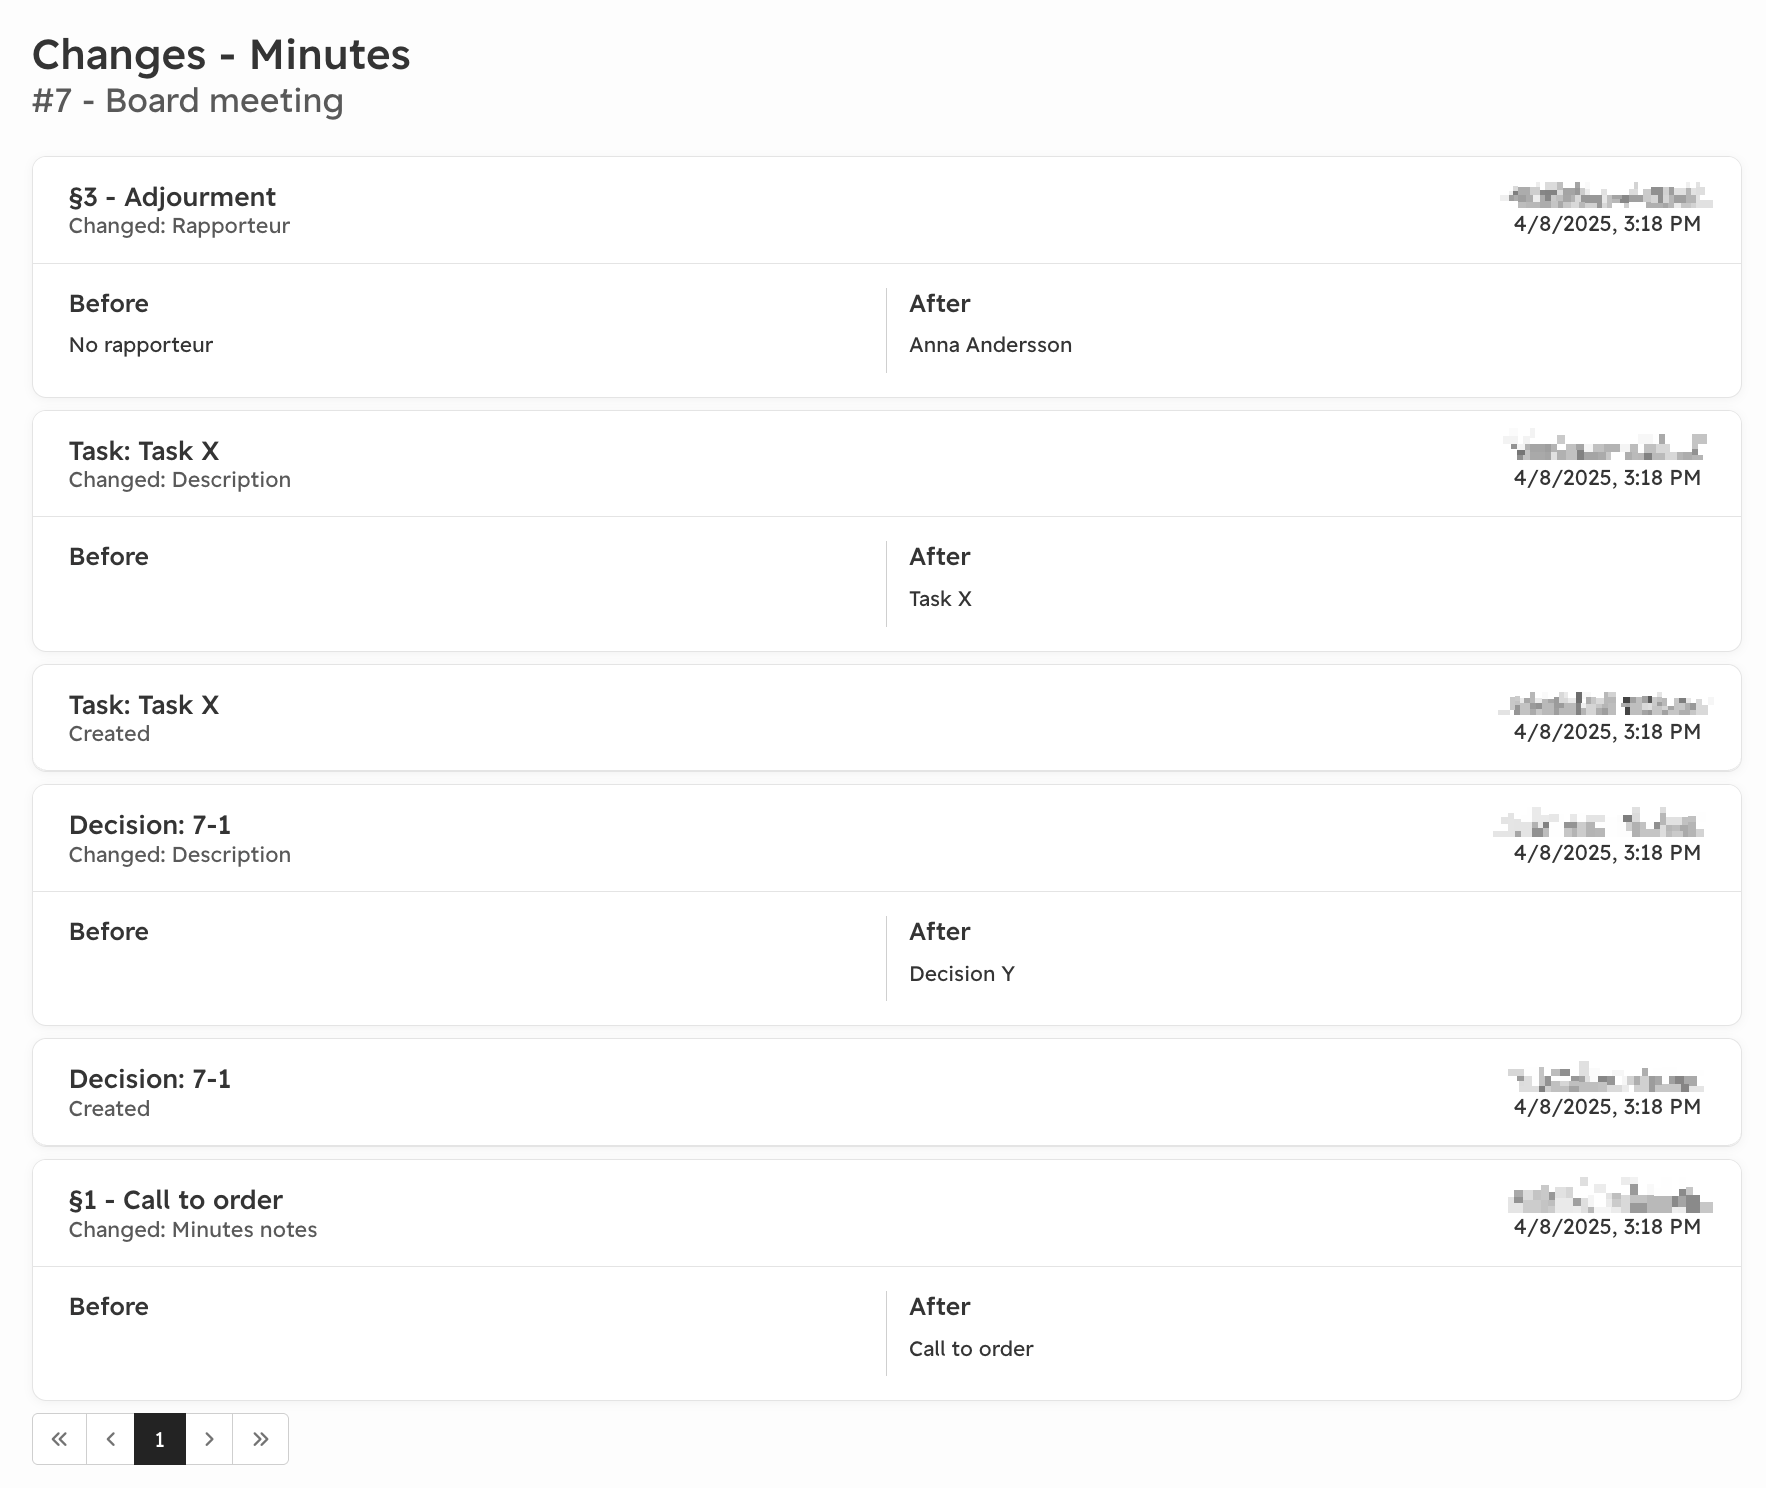The image size is (1766, 1488).
Task: Go to first page with double-left arrows
Action: (x=60, y=1439)
